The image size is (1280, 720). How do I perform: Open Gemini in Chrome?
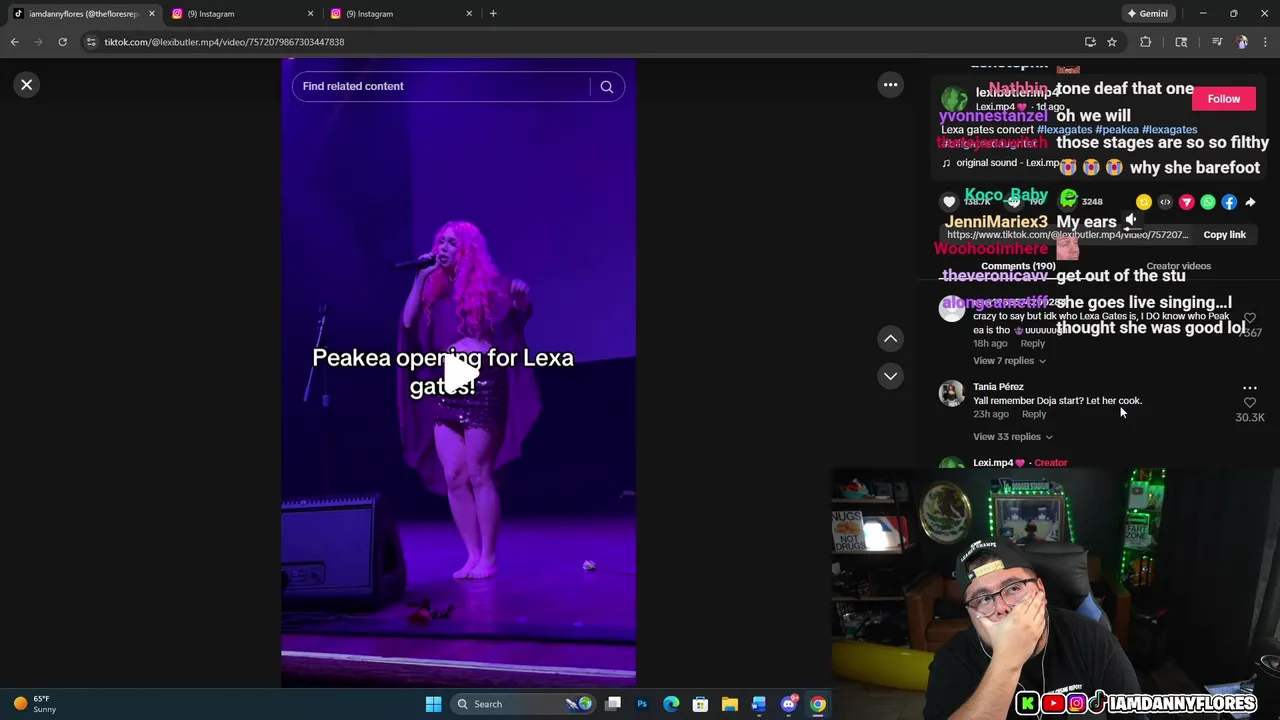pyautogui.click(x=1147, y=14)
